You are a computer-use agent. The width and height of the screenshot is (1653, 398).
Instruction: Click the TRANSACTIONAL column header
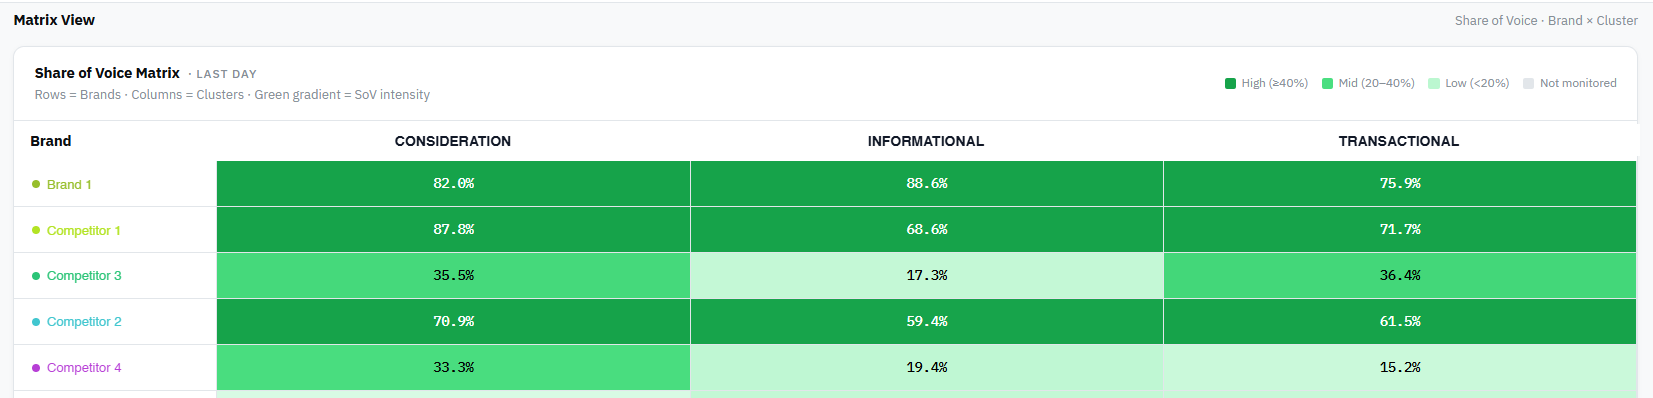tap(1399, 141)
